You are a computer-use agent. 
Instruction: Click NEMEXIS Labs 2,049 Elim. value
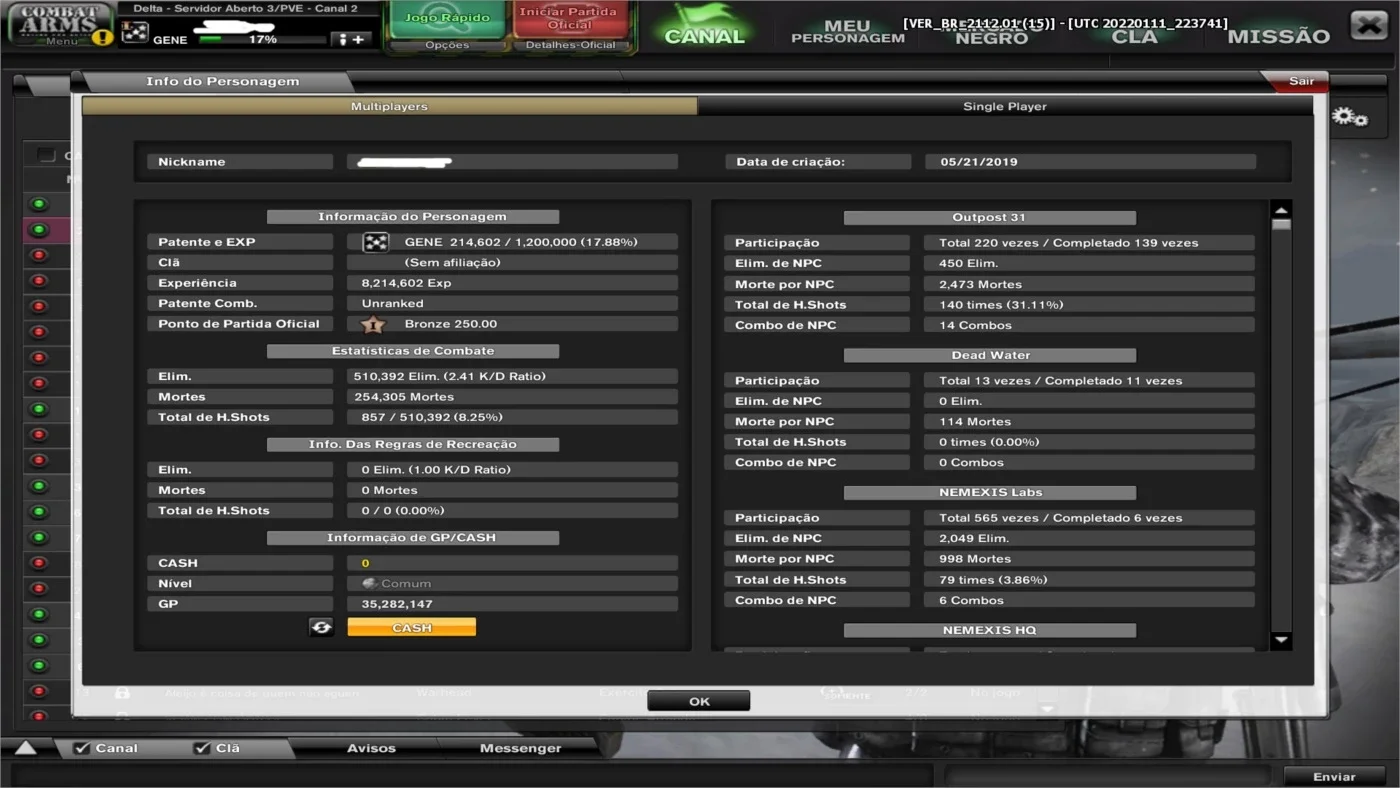[x=1090, y=538]
